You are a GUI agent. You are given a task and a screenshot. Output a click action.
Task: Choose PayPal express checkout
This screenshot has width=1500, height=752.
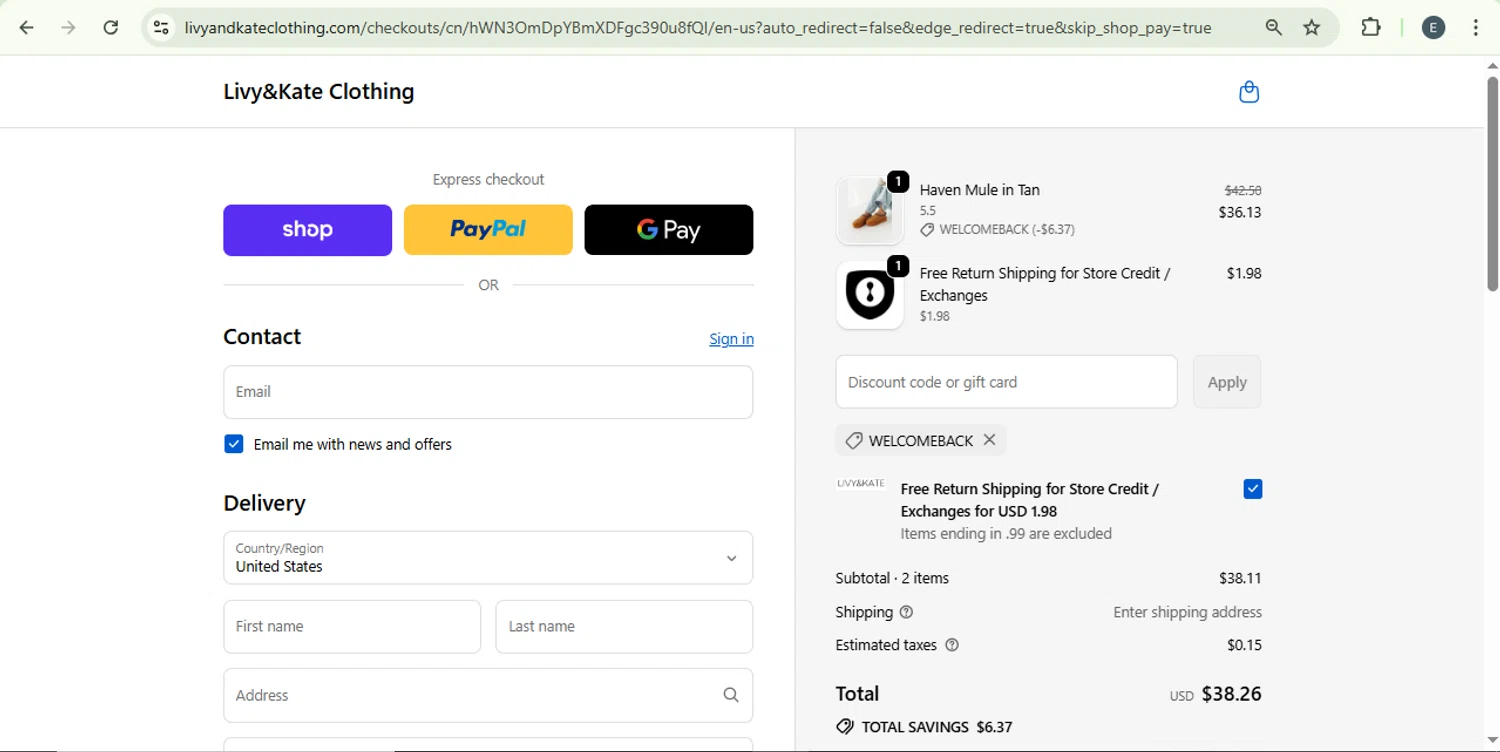tap(488, 230)
